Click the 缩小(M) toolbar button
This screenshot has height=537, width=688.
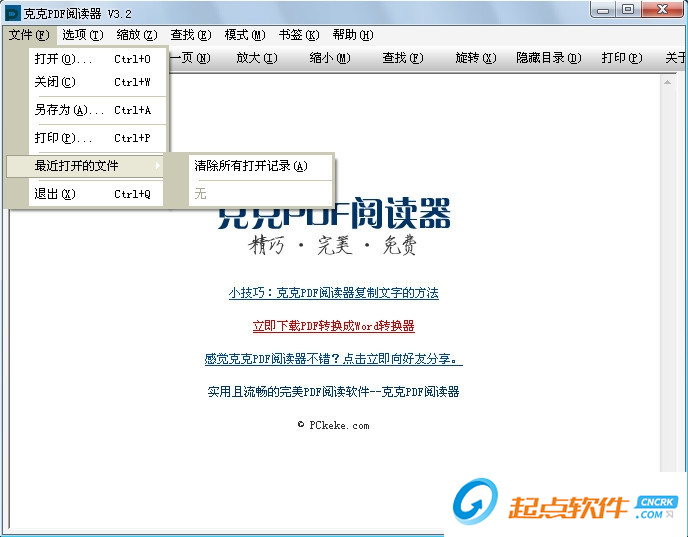[330, 58]
